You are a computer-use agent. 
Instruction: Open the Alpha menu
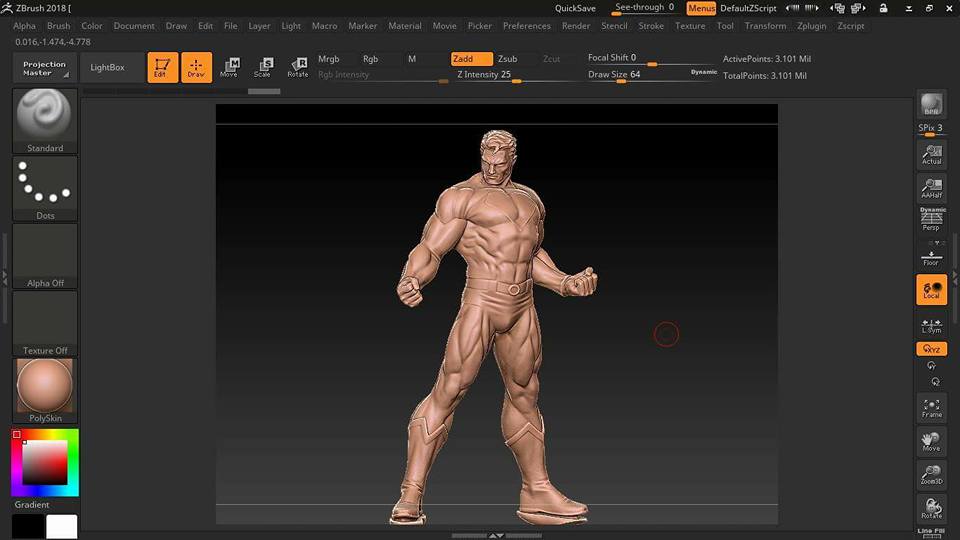[24, 26]
